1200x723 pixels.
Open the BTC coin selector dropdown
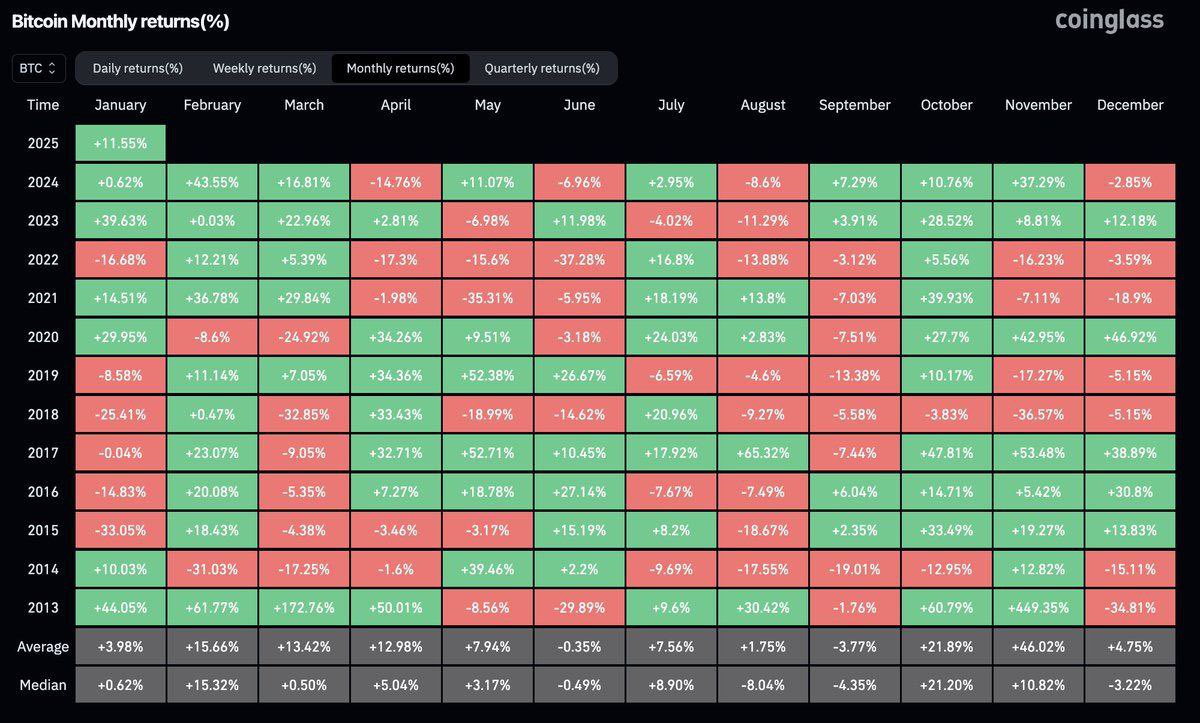pos(37,68)
